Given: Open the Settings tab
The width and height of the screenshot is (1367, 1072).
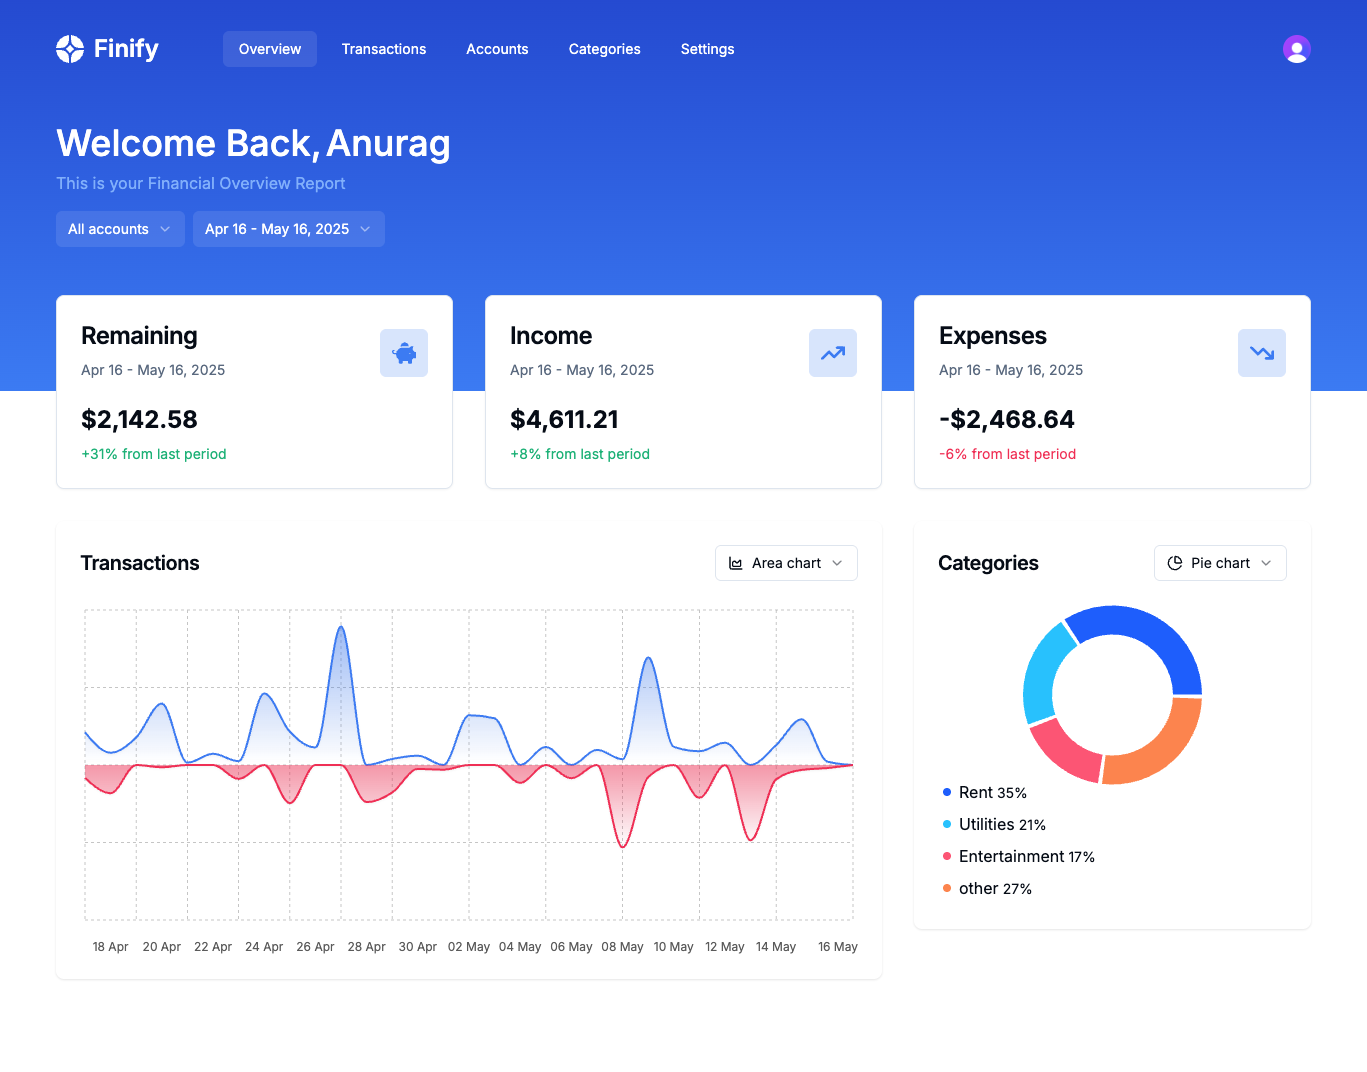Looking at the screenshot, I should click(x=707, y=48).
